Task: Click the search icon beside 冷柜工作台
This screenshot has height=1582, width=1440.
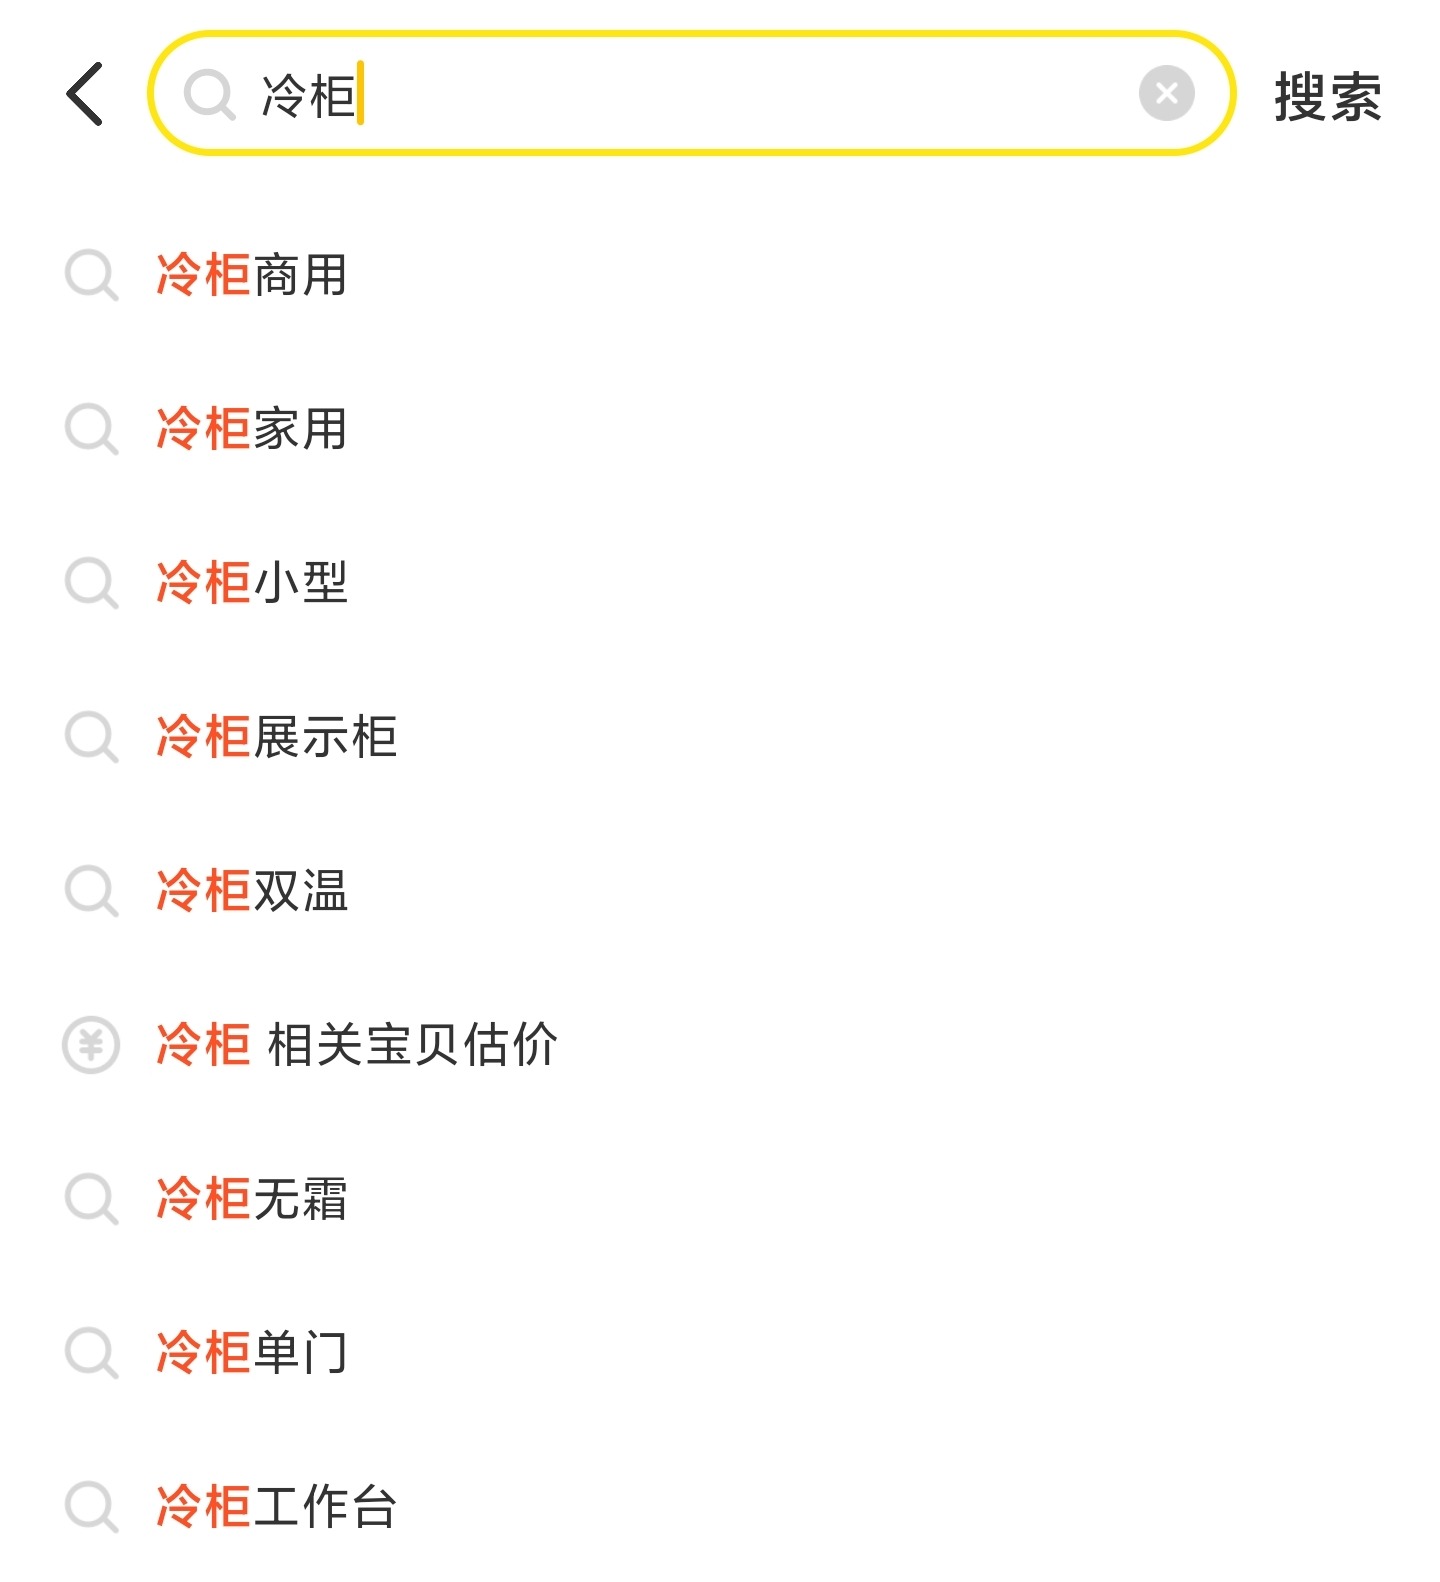Action: coord(91,1507)
